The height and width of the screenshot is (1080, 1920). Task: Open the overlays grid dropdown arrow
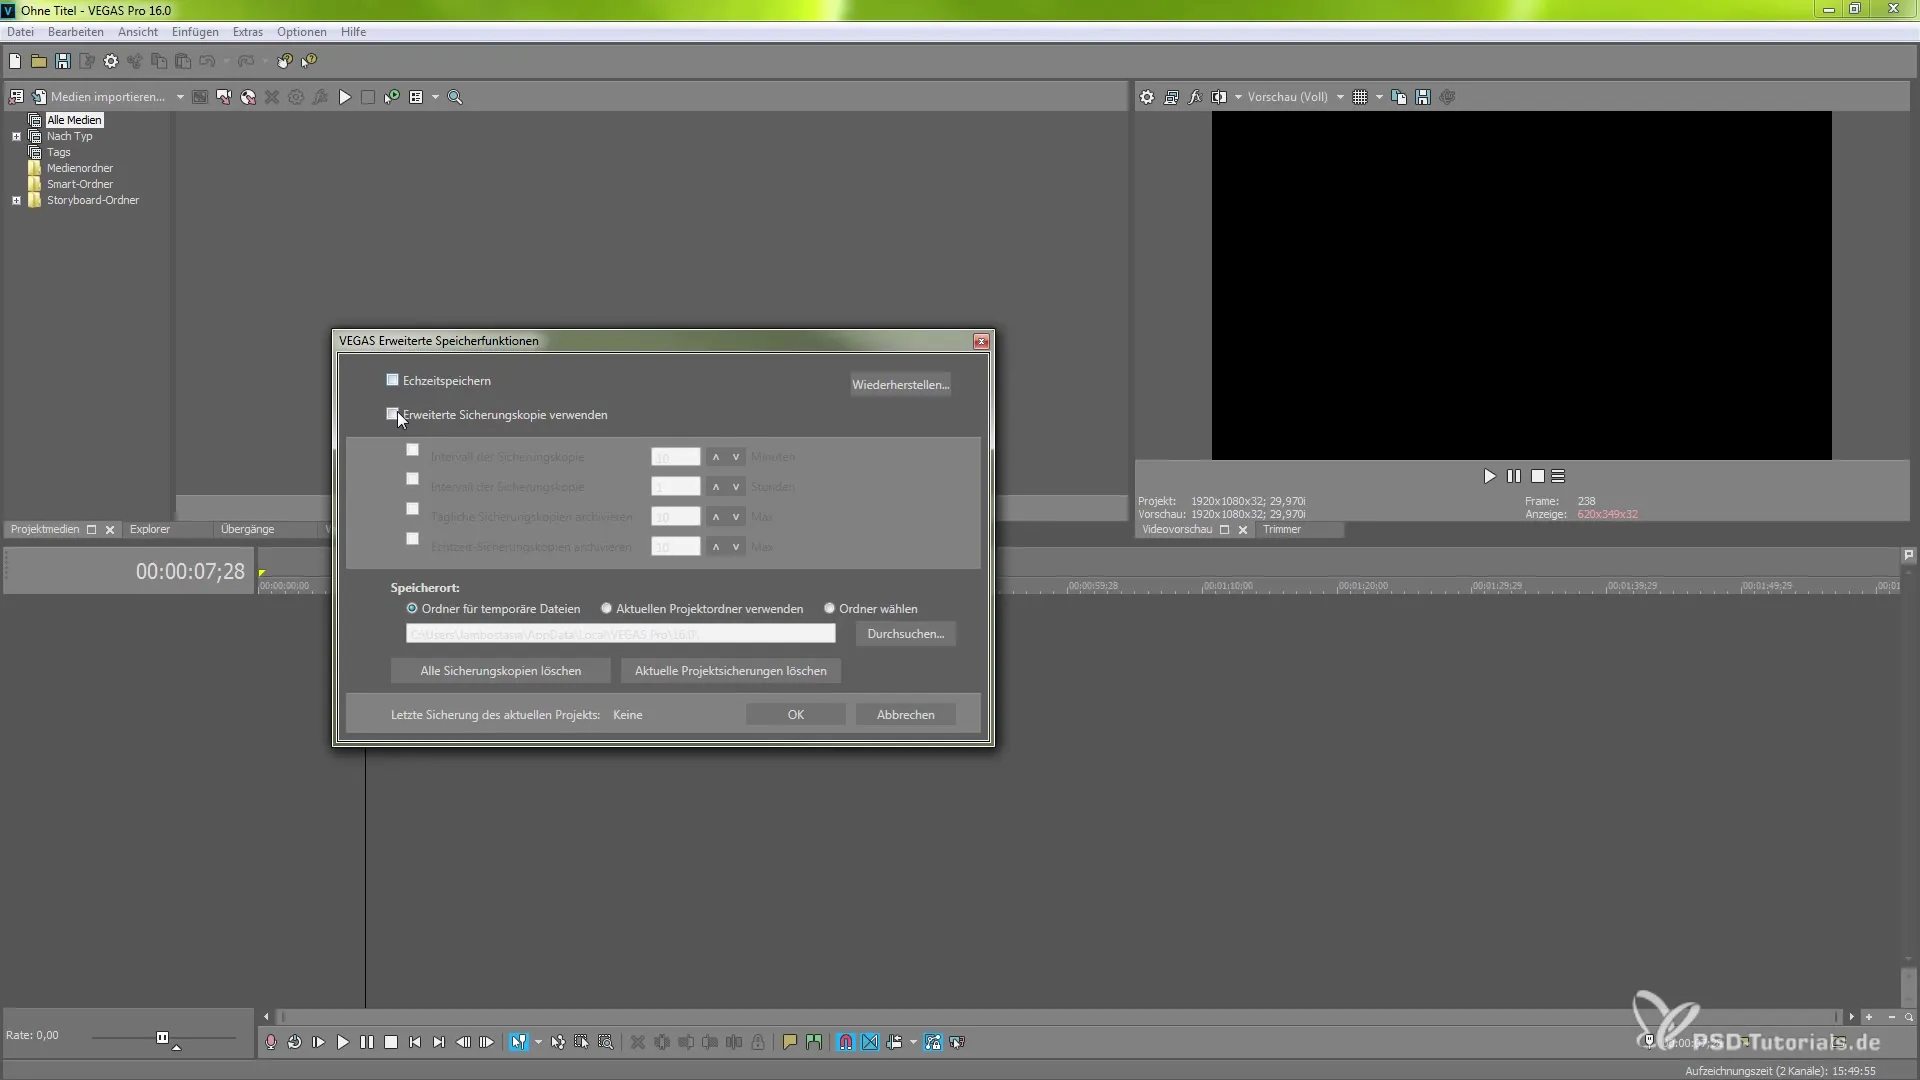1379,97
